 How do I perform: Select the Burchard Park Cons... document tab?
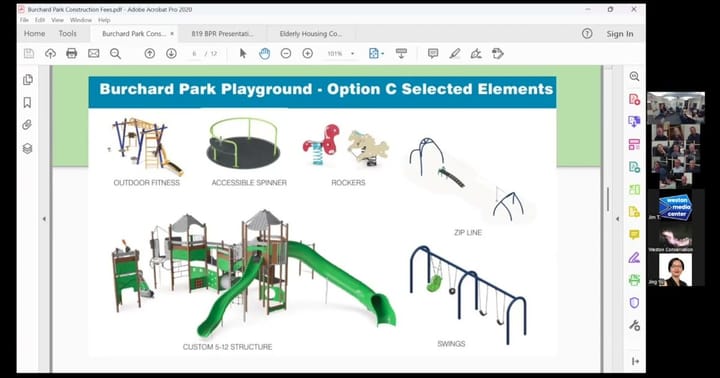point(134,34)
